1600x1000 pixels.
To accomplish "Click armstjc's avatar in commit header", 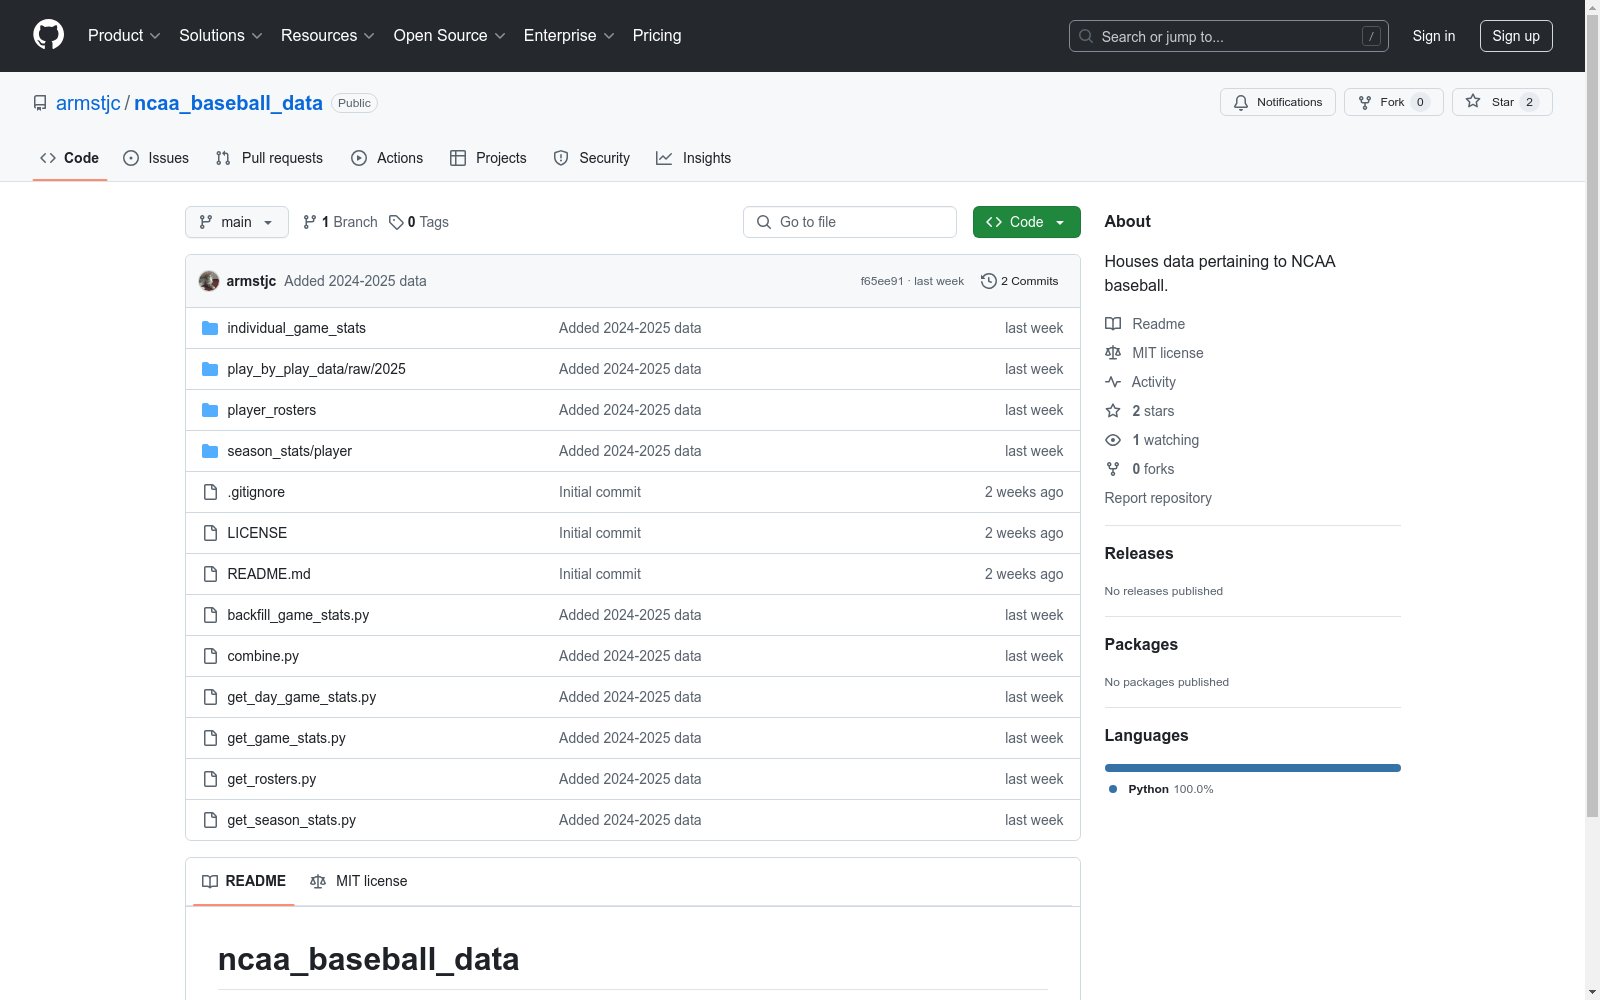I will (x=209, y=281).
